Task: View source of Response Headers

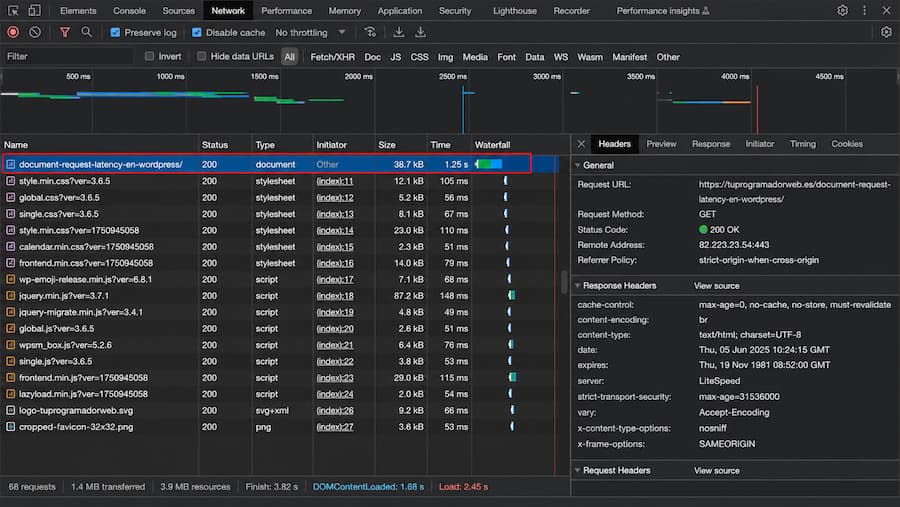Action: tap(716, 286)
